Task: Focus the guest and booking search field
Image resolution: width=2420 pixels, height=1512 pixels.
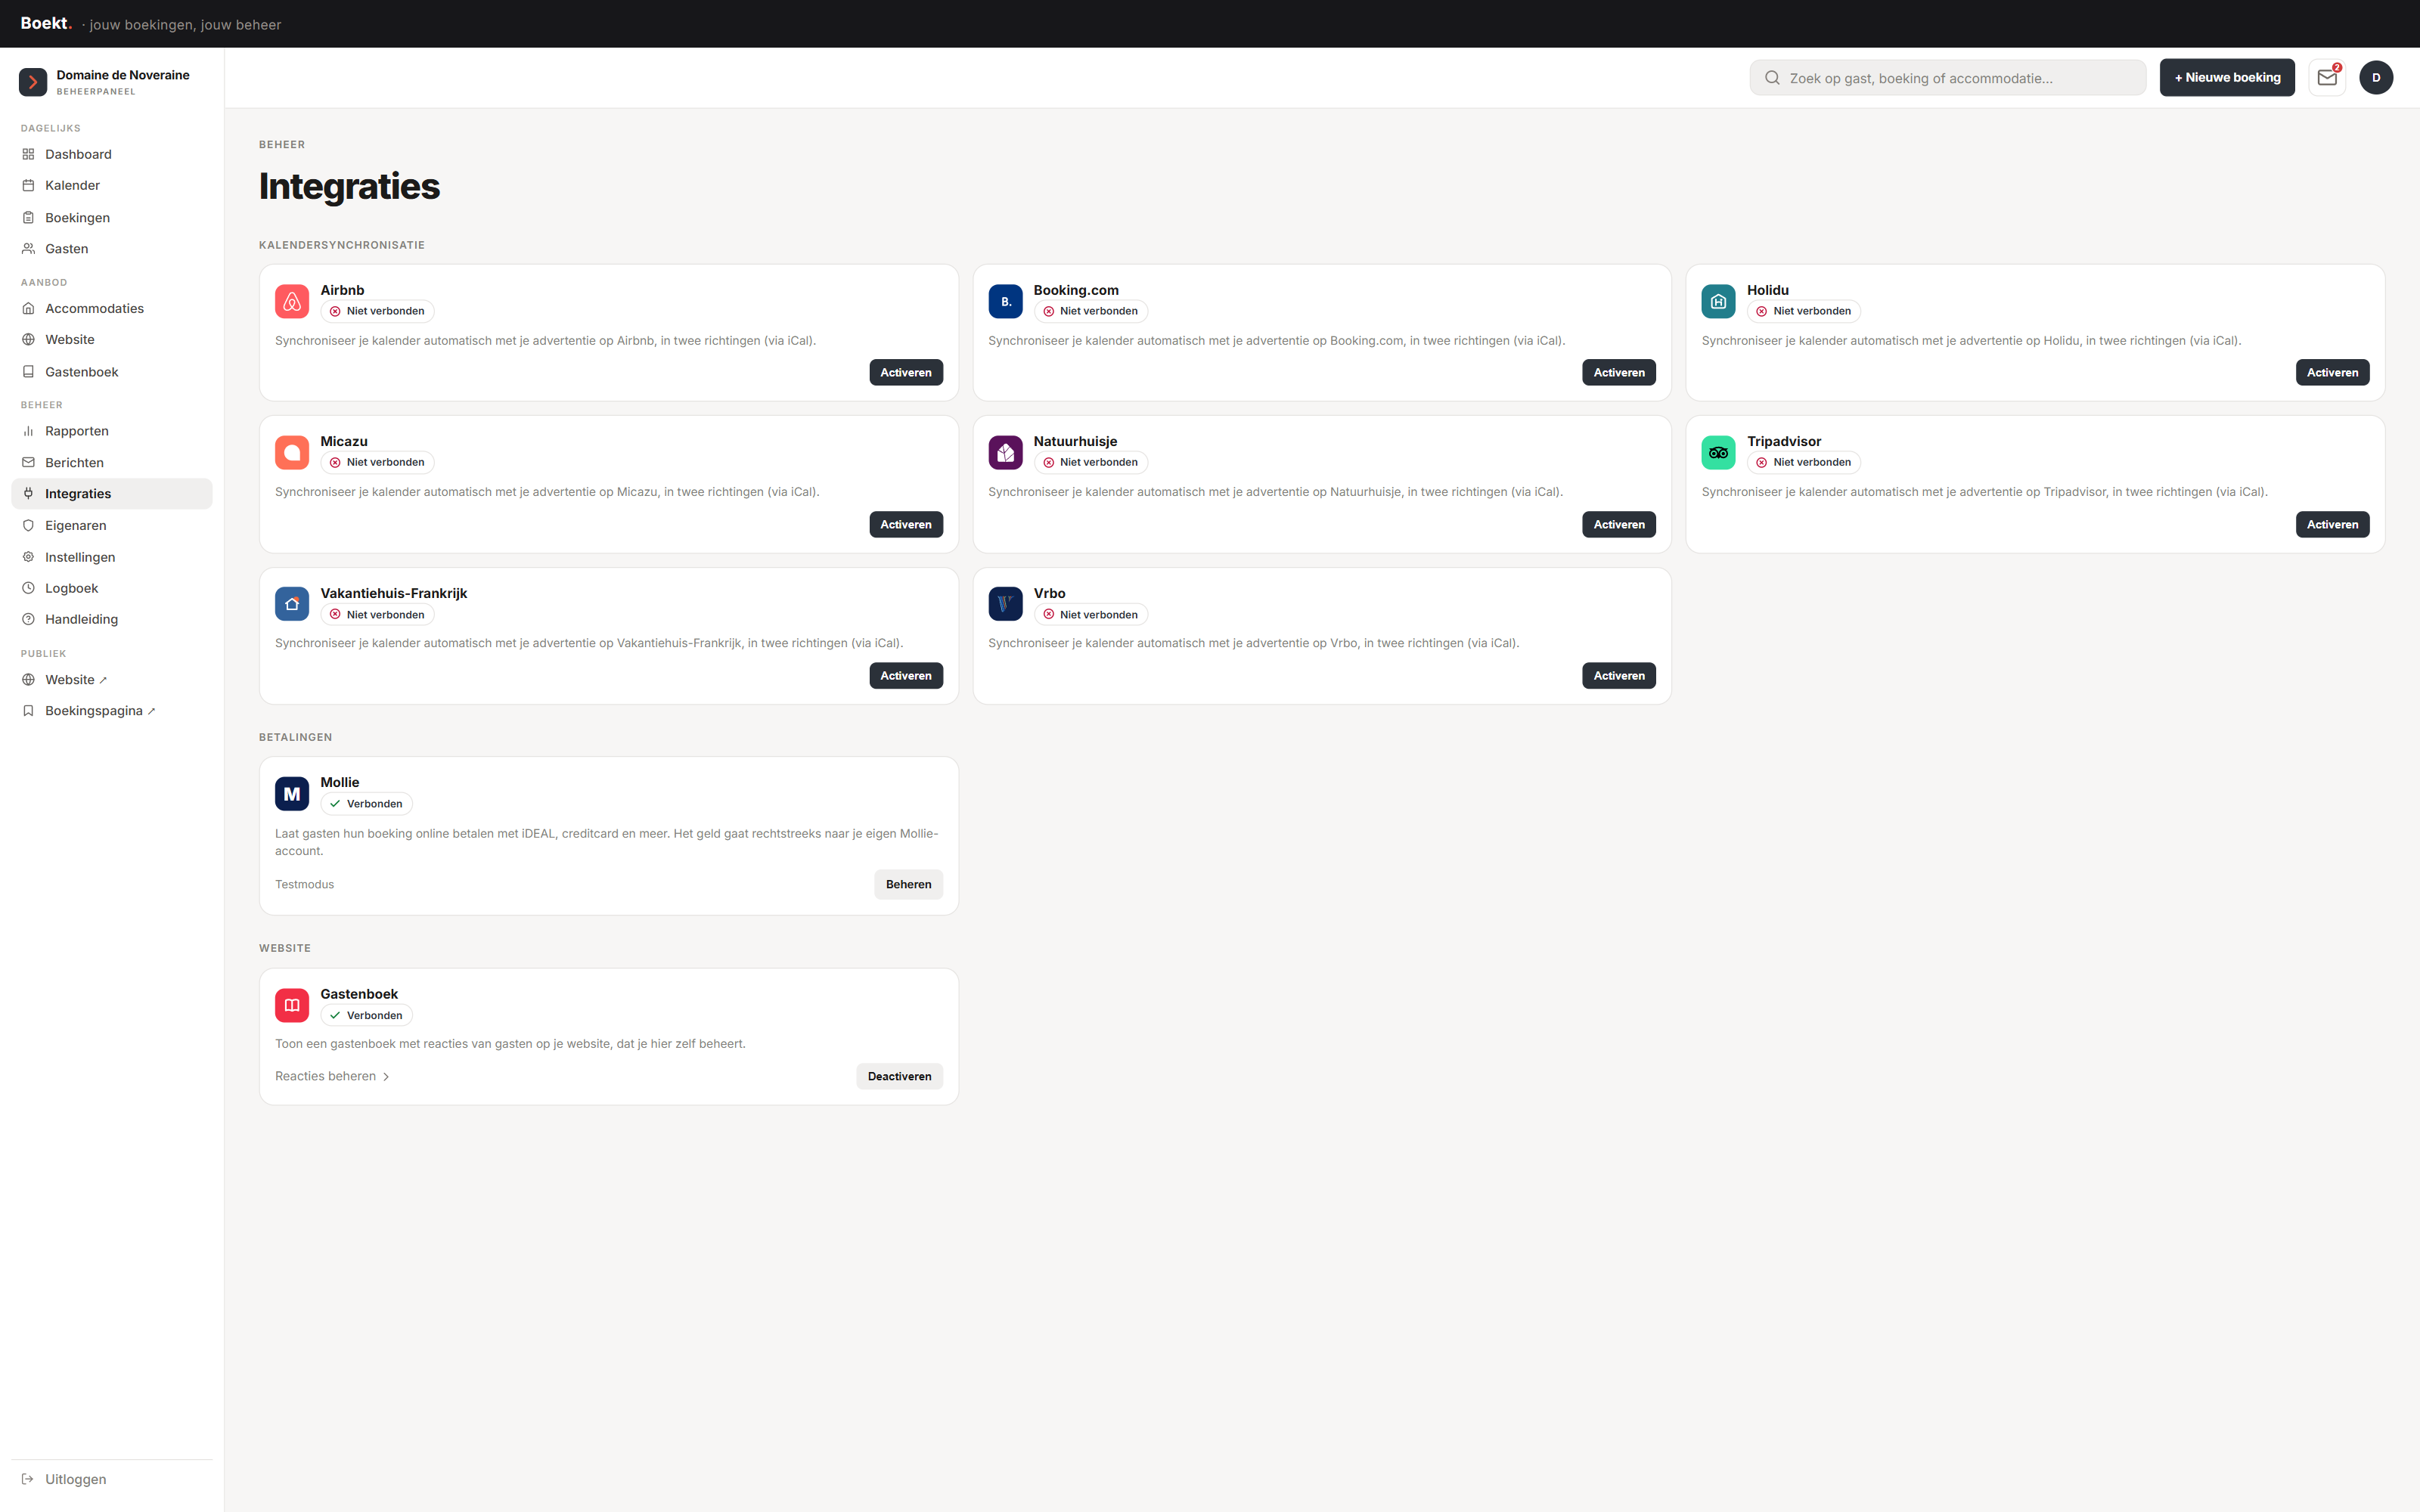Action: pos(1947,78)
